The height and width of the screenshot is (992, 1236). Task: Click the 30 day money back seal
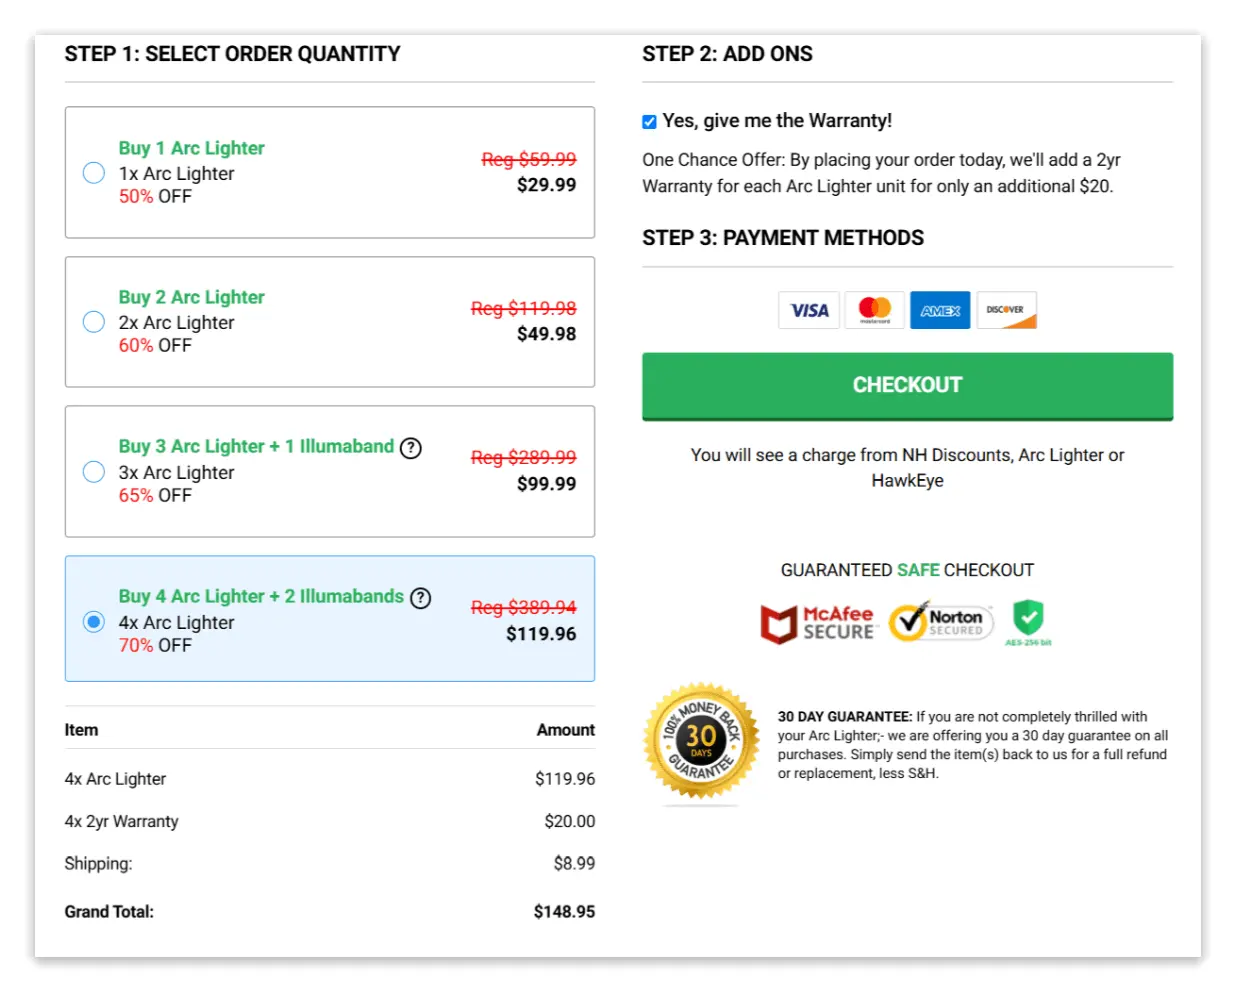click(702, 741)
